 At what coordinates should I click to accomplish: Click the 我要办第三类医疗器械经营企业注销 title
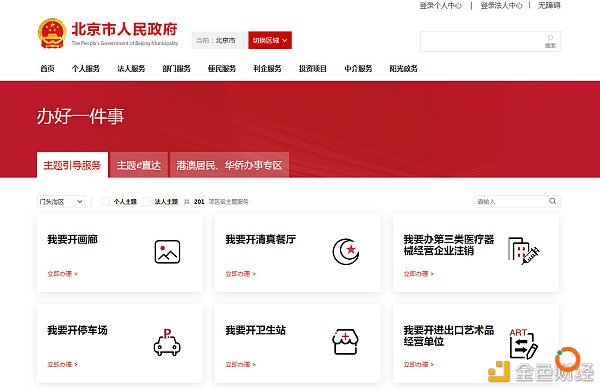tap(448, 245)
